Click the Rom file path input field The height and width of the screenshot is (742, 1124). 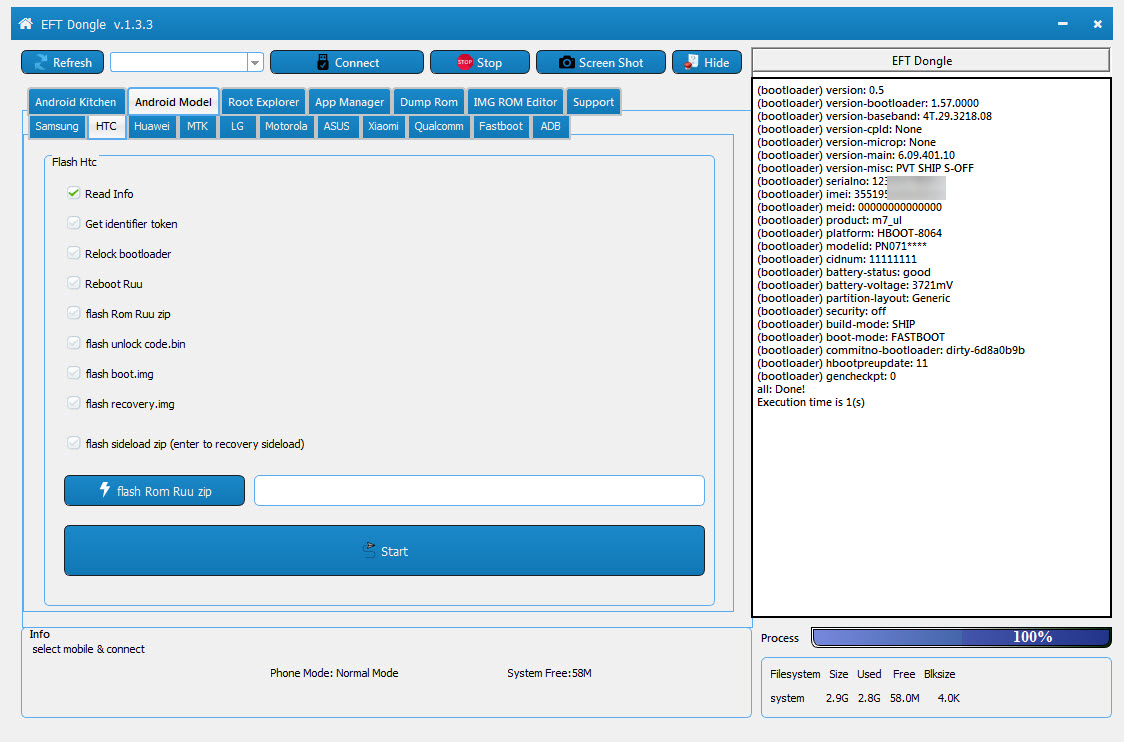[x=480, y=490]
